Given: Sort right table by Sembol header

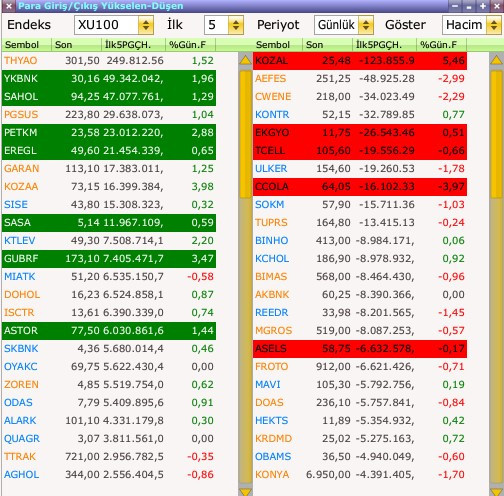Looking at the screenshot, I should [x=277, y=45].
